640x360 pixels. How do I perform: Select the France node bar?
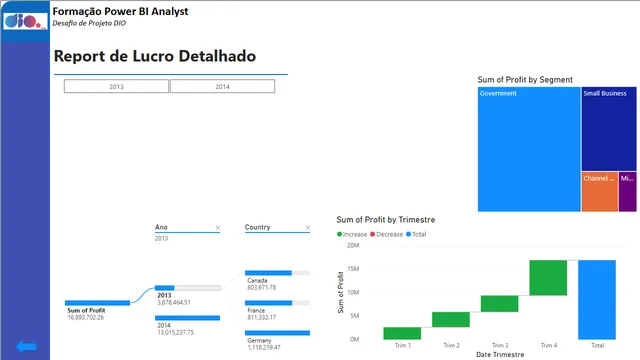(x=277, y=303)
